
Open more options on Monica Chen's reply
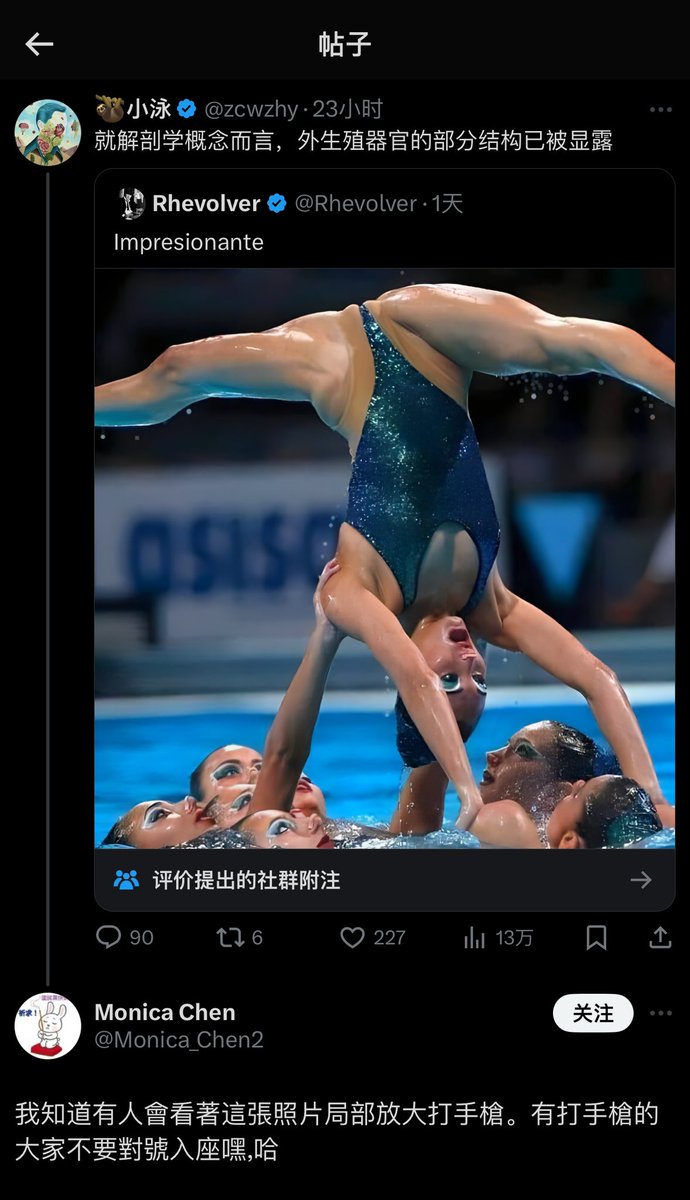(x=660, y=1013)
